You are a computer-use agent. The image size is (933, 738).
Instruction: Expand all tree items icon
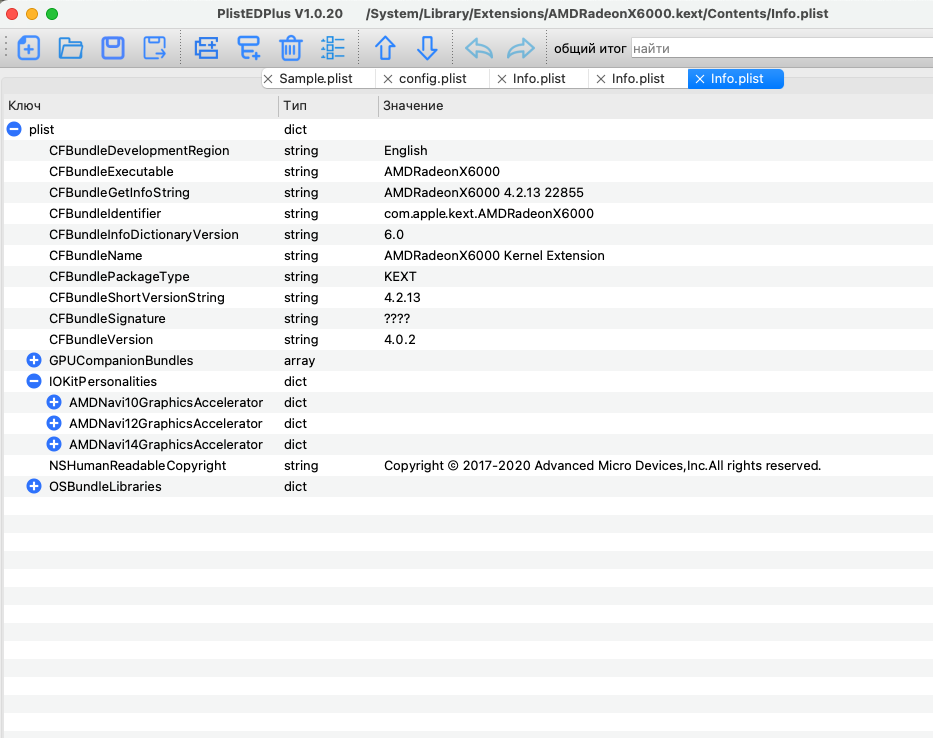pyautogui.click(x=333, y=48)
